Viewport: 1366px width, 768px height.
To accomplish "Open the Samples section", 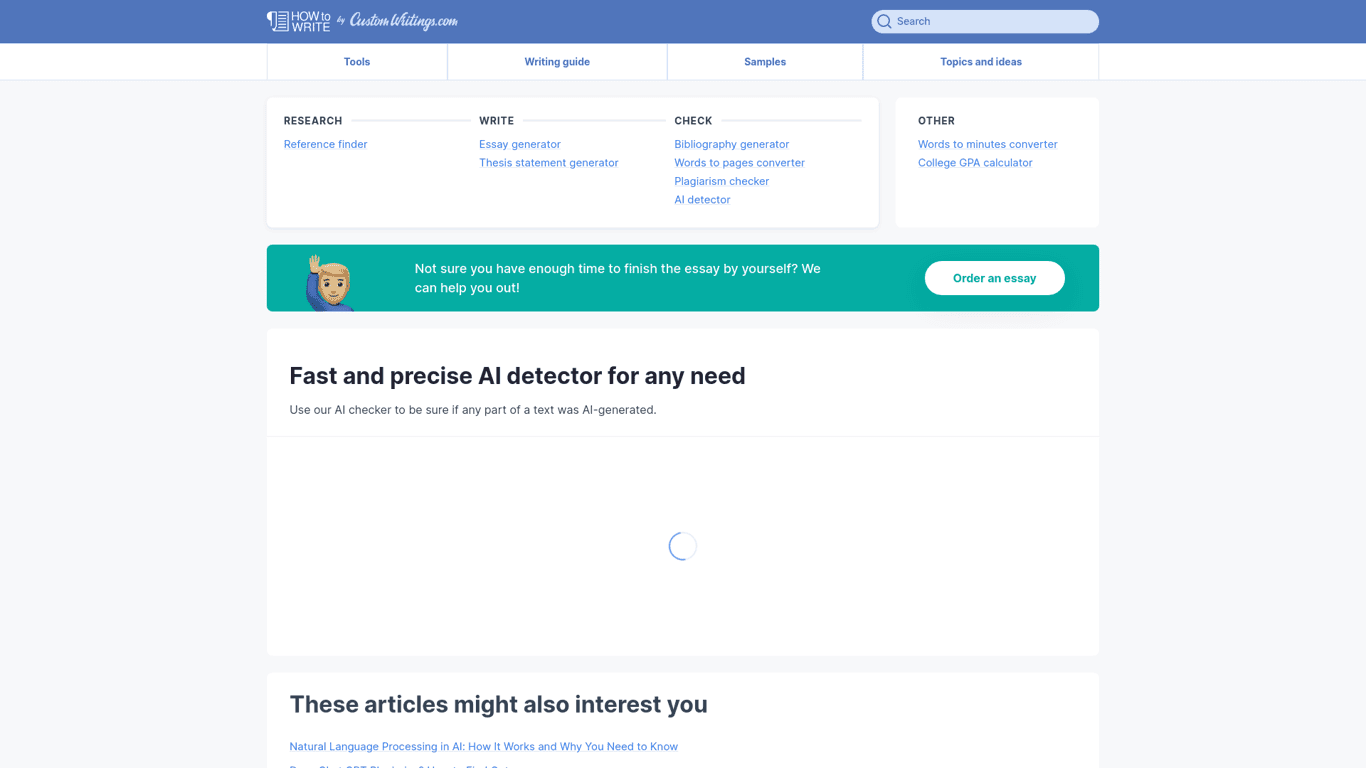I will point(764,61).
